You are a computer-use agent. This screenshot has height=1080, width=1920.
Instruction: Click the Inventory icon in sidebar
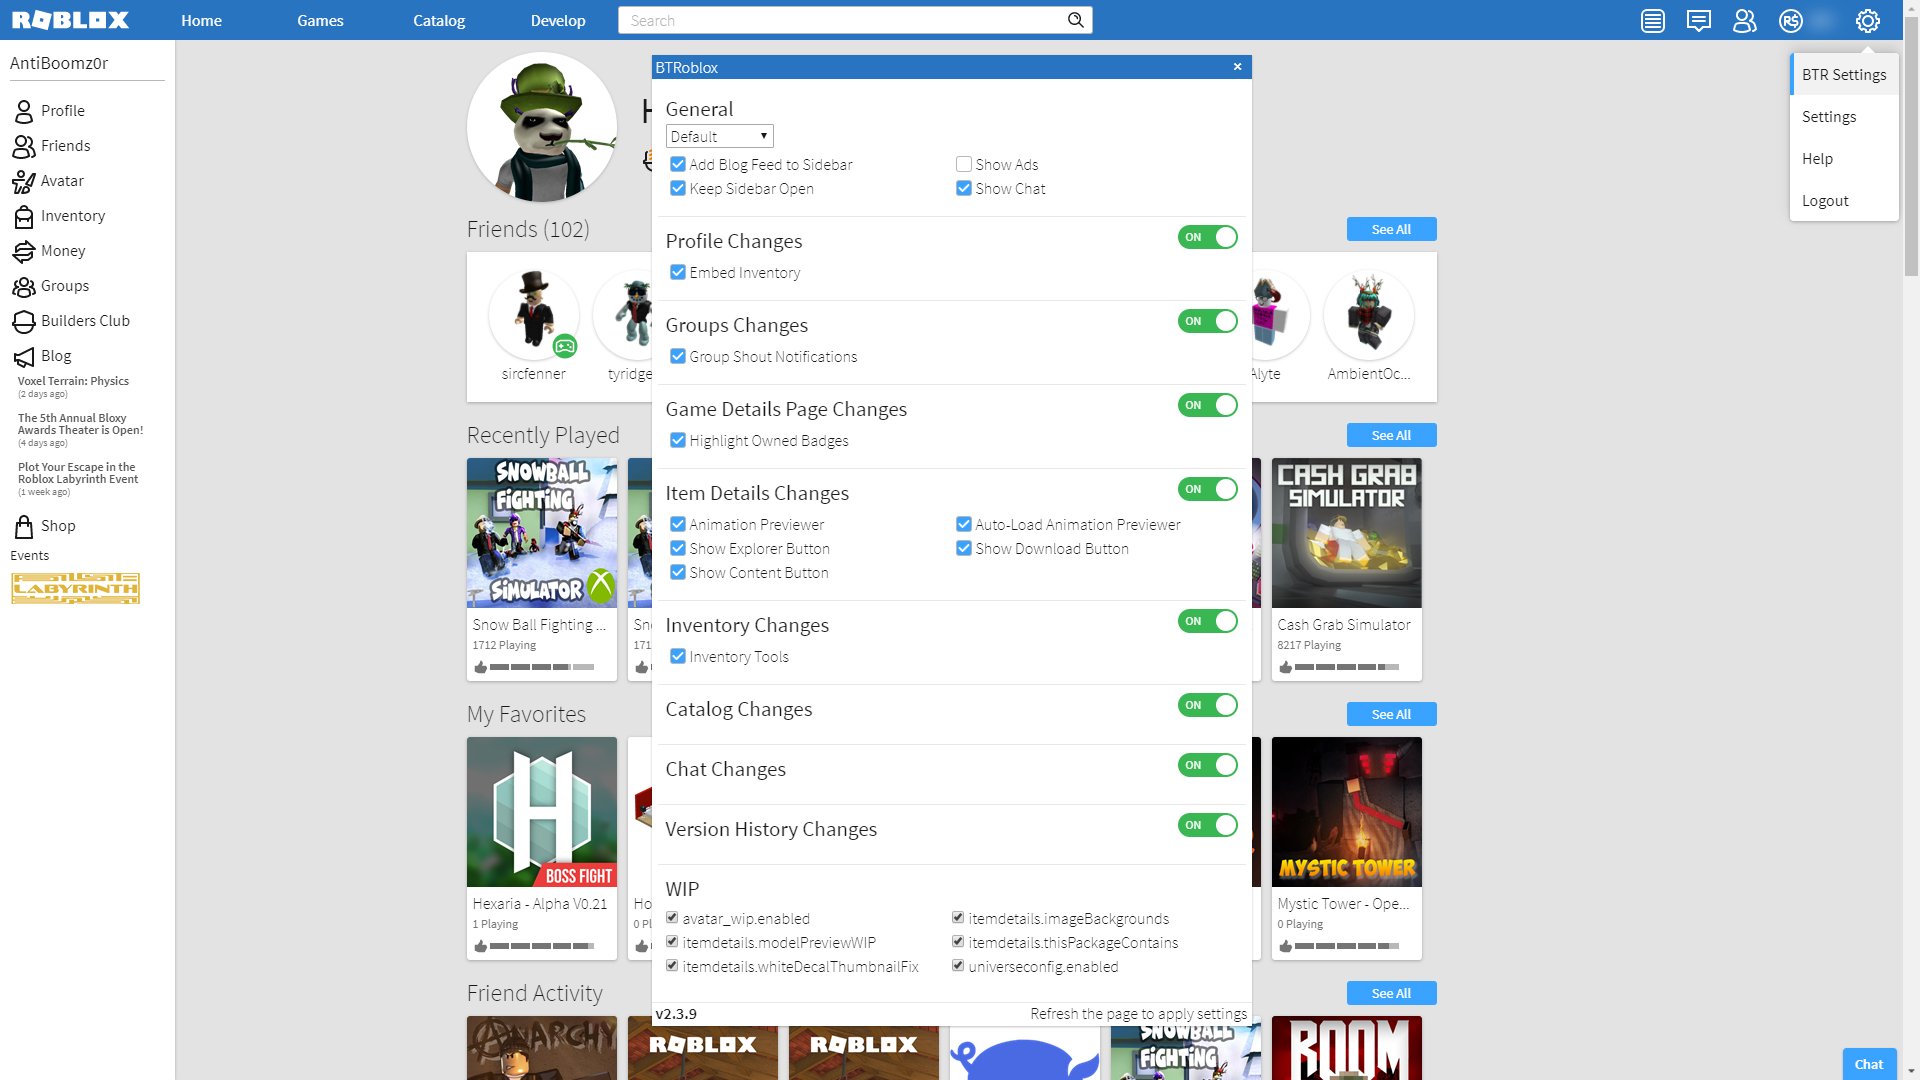tap(22, 215)
